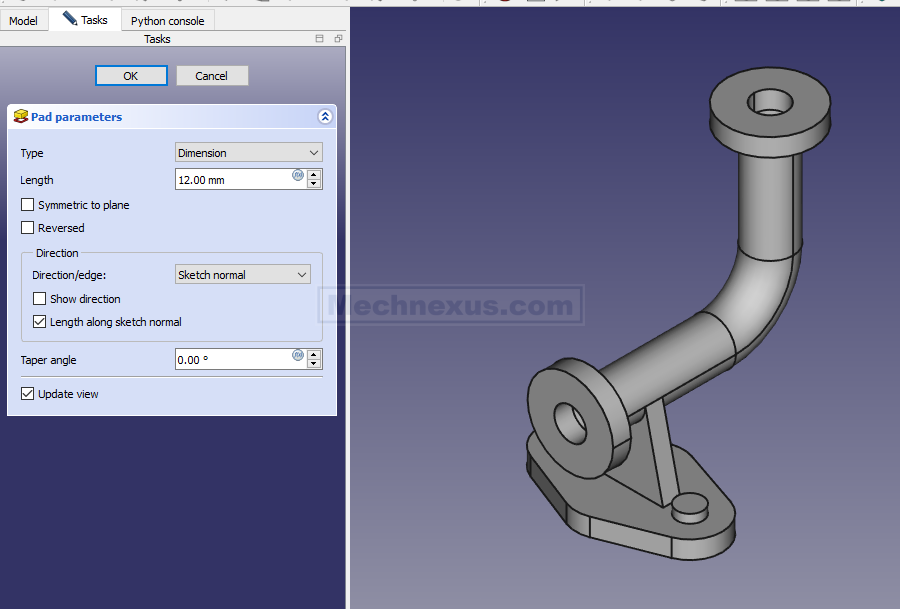This screenshot has height=609, width=900.
Task: Open the Type dropdown showing Dimension
Action: (249, 153)
